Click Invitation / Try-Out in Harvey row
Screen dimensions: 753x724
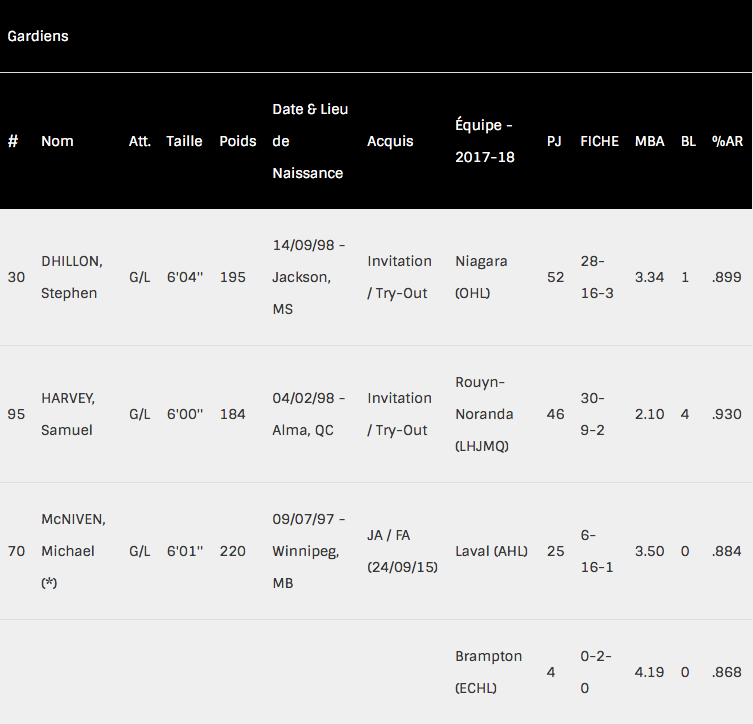point(400,414)
